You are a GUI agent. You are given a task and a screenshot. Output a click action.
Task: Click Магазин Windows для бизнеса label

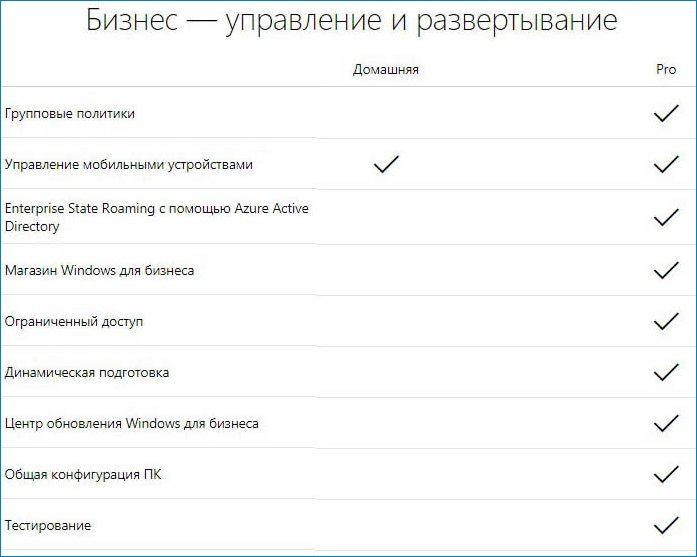(x=100, y=270)
